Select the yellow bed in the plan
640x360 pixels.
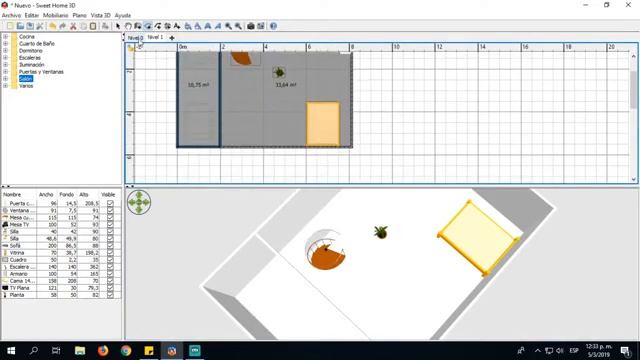pyautogui.click(x=323, y=124)
